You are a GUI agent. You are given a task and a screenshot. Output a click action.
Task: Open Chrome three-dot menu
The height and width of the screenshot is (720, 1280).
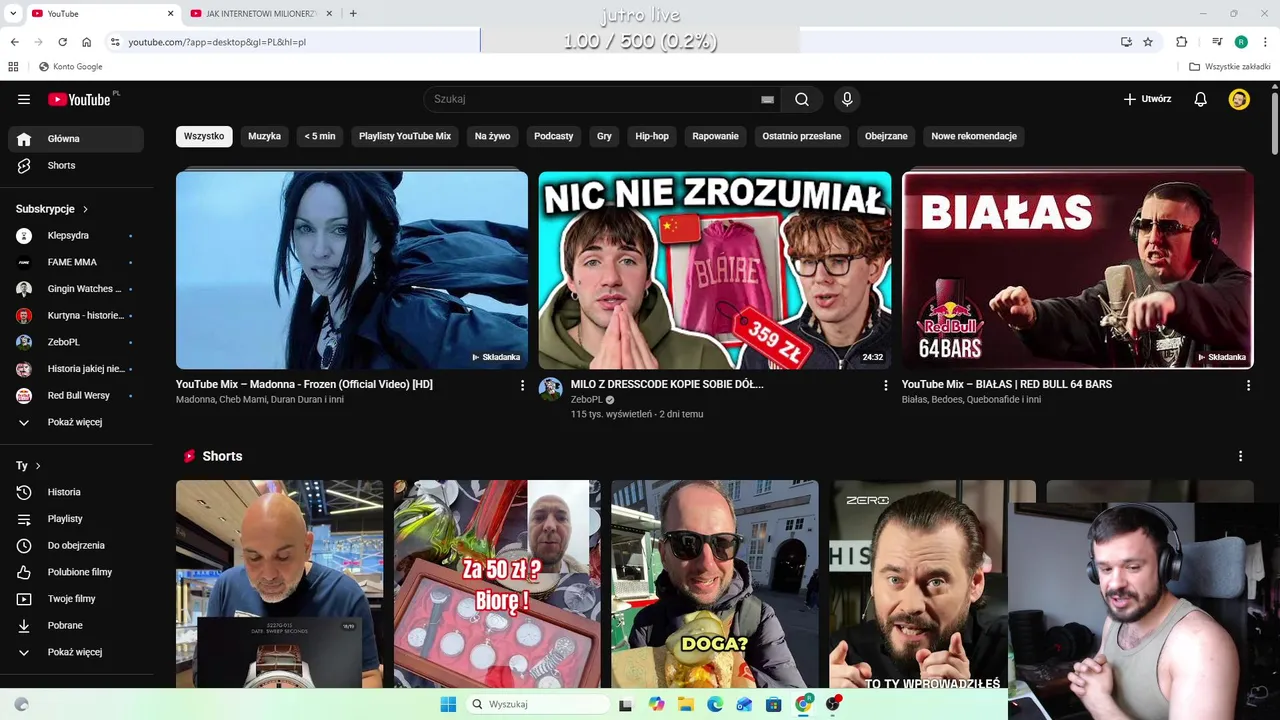1266,42
